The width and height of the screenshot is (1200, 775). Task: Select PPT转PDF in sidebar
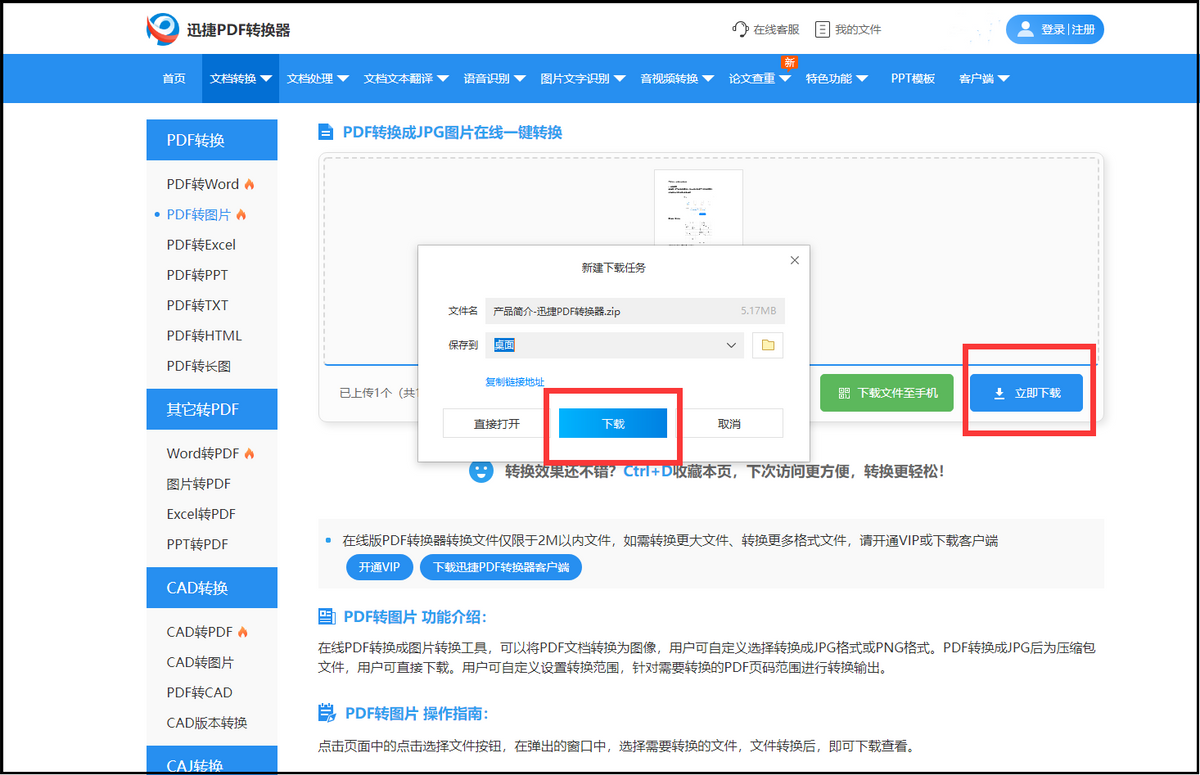click(197, 544)
